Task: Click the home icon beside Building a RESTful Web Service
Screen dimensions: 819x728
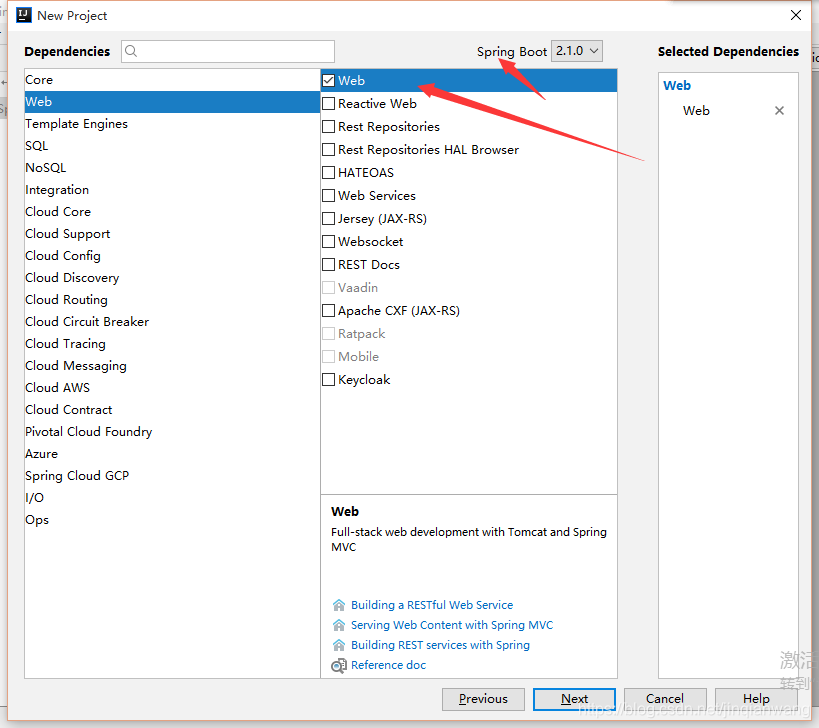Action: 338,605
